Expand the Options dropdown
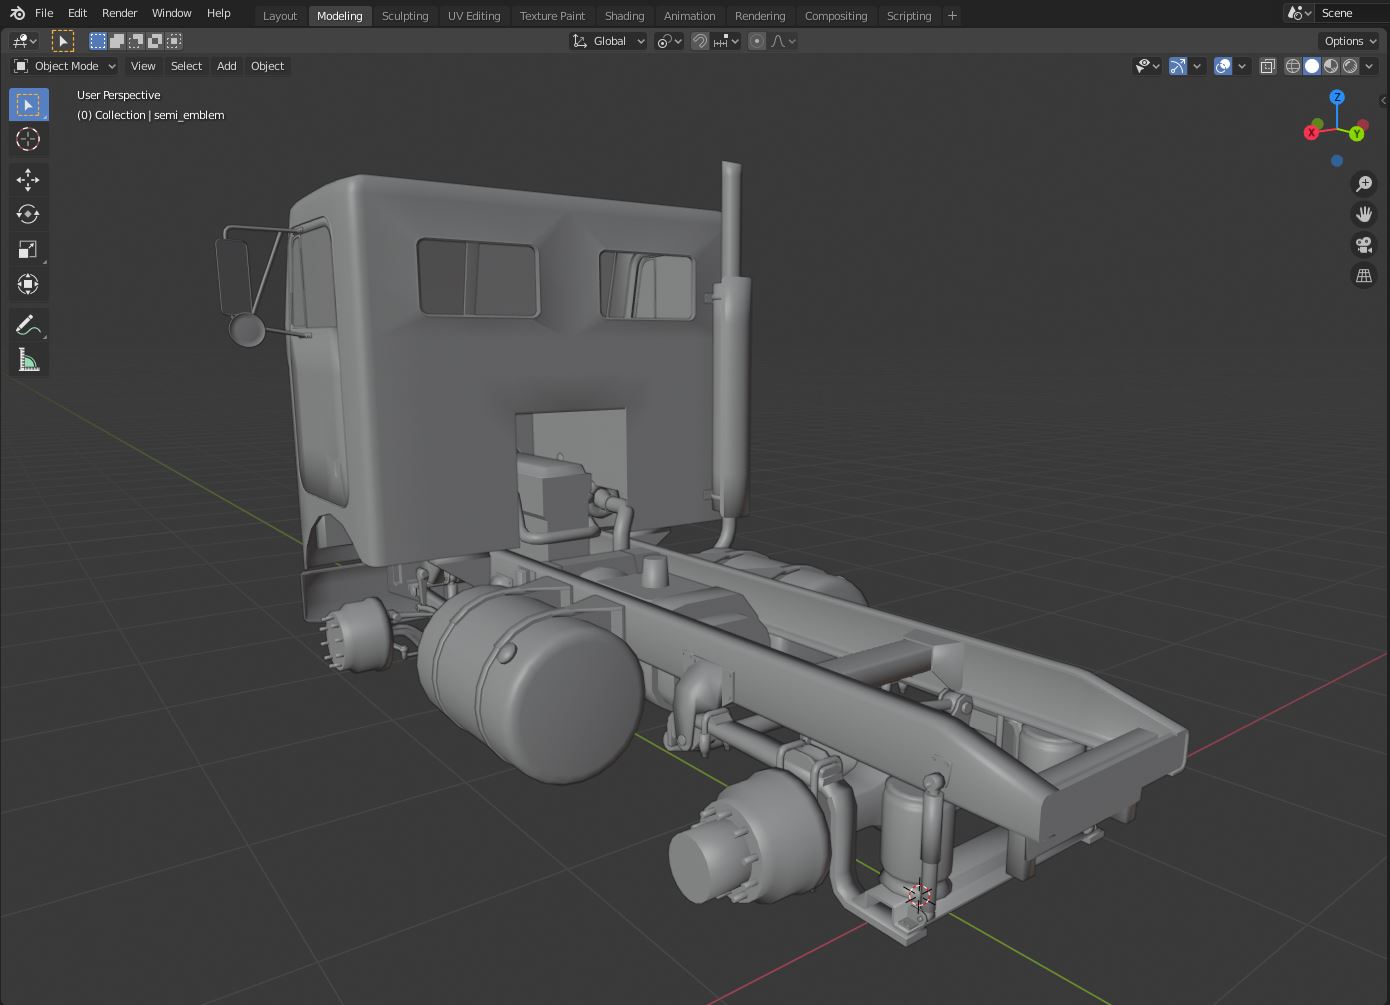The image size is (1390, 1005). coord(1350,41)
